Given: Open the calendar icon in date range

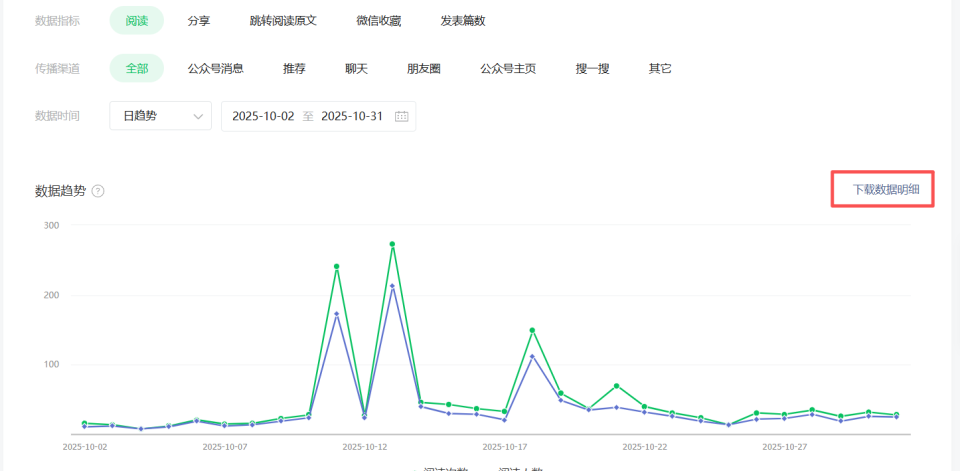Looking at the screenshot, I should coord(402,116).
